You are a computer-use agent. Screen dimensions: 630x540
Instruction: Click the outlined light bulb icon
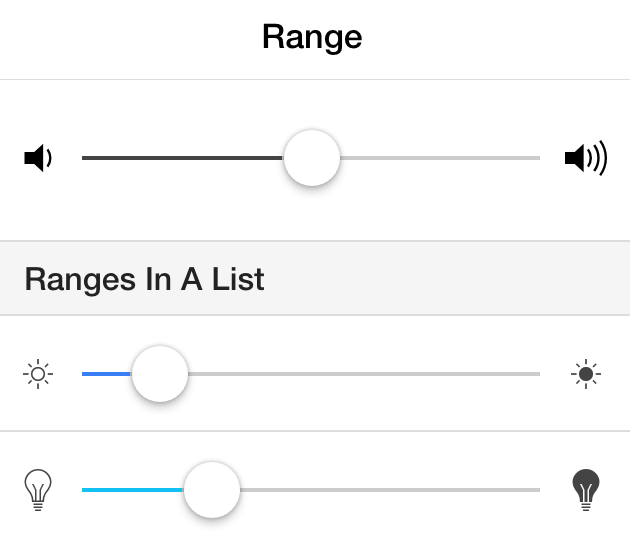pos(38,490)
